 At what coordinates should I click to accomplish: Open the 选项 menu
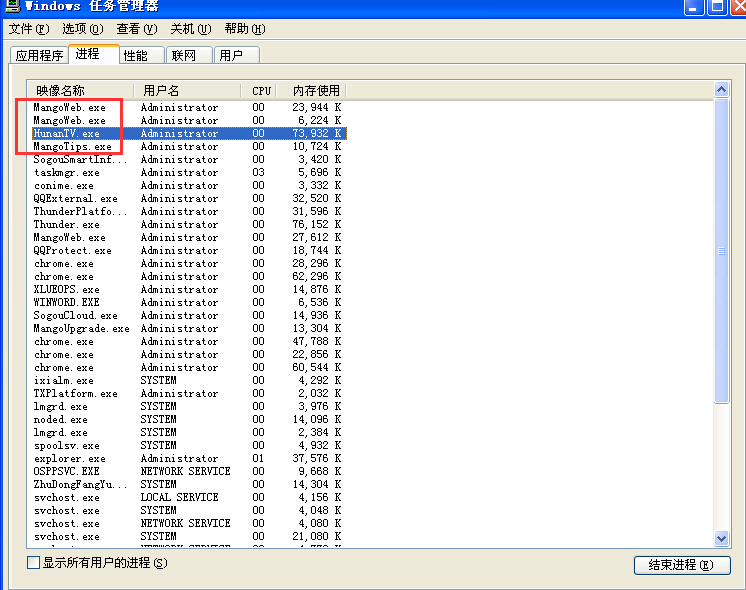pos(82,29)
